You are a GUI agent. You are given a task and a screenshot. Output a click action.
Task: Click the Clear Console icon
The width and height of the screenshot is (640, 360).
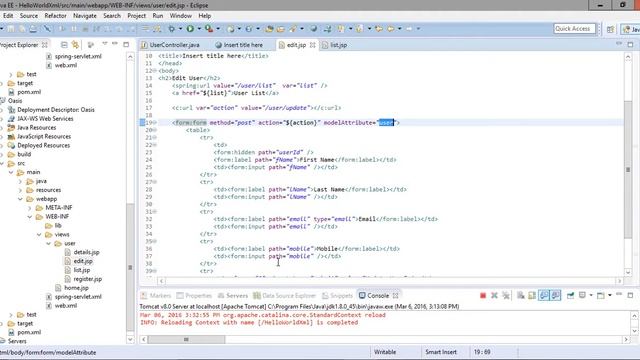521,295
